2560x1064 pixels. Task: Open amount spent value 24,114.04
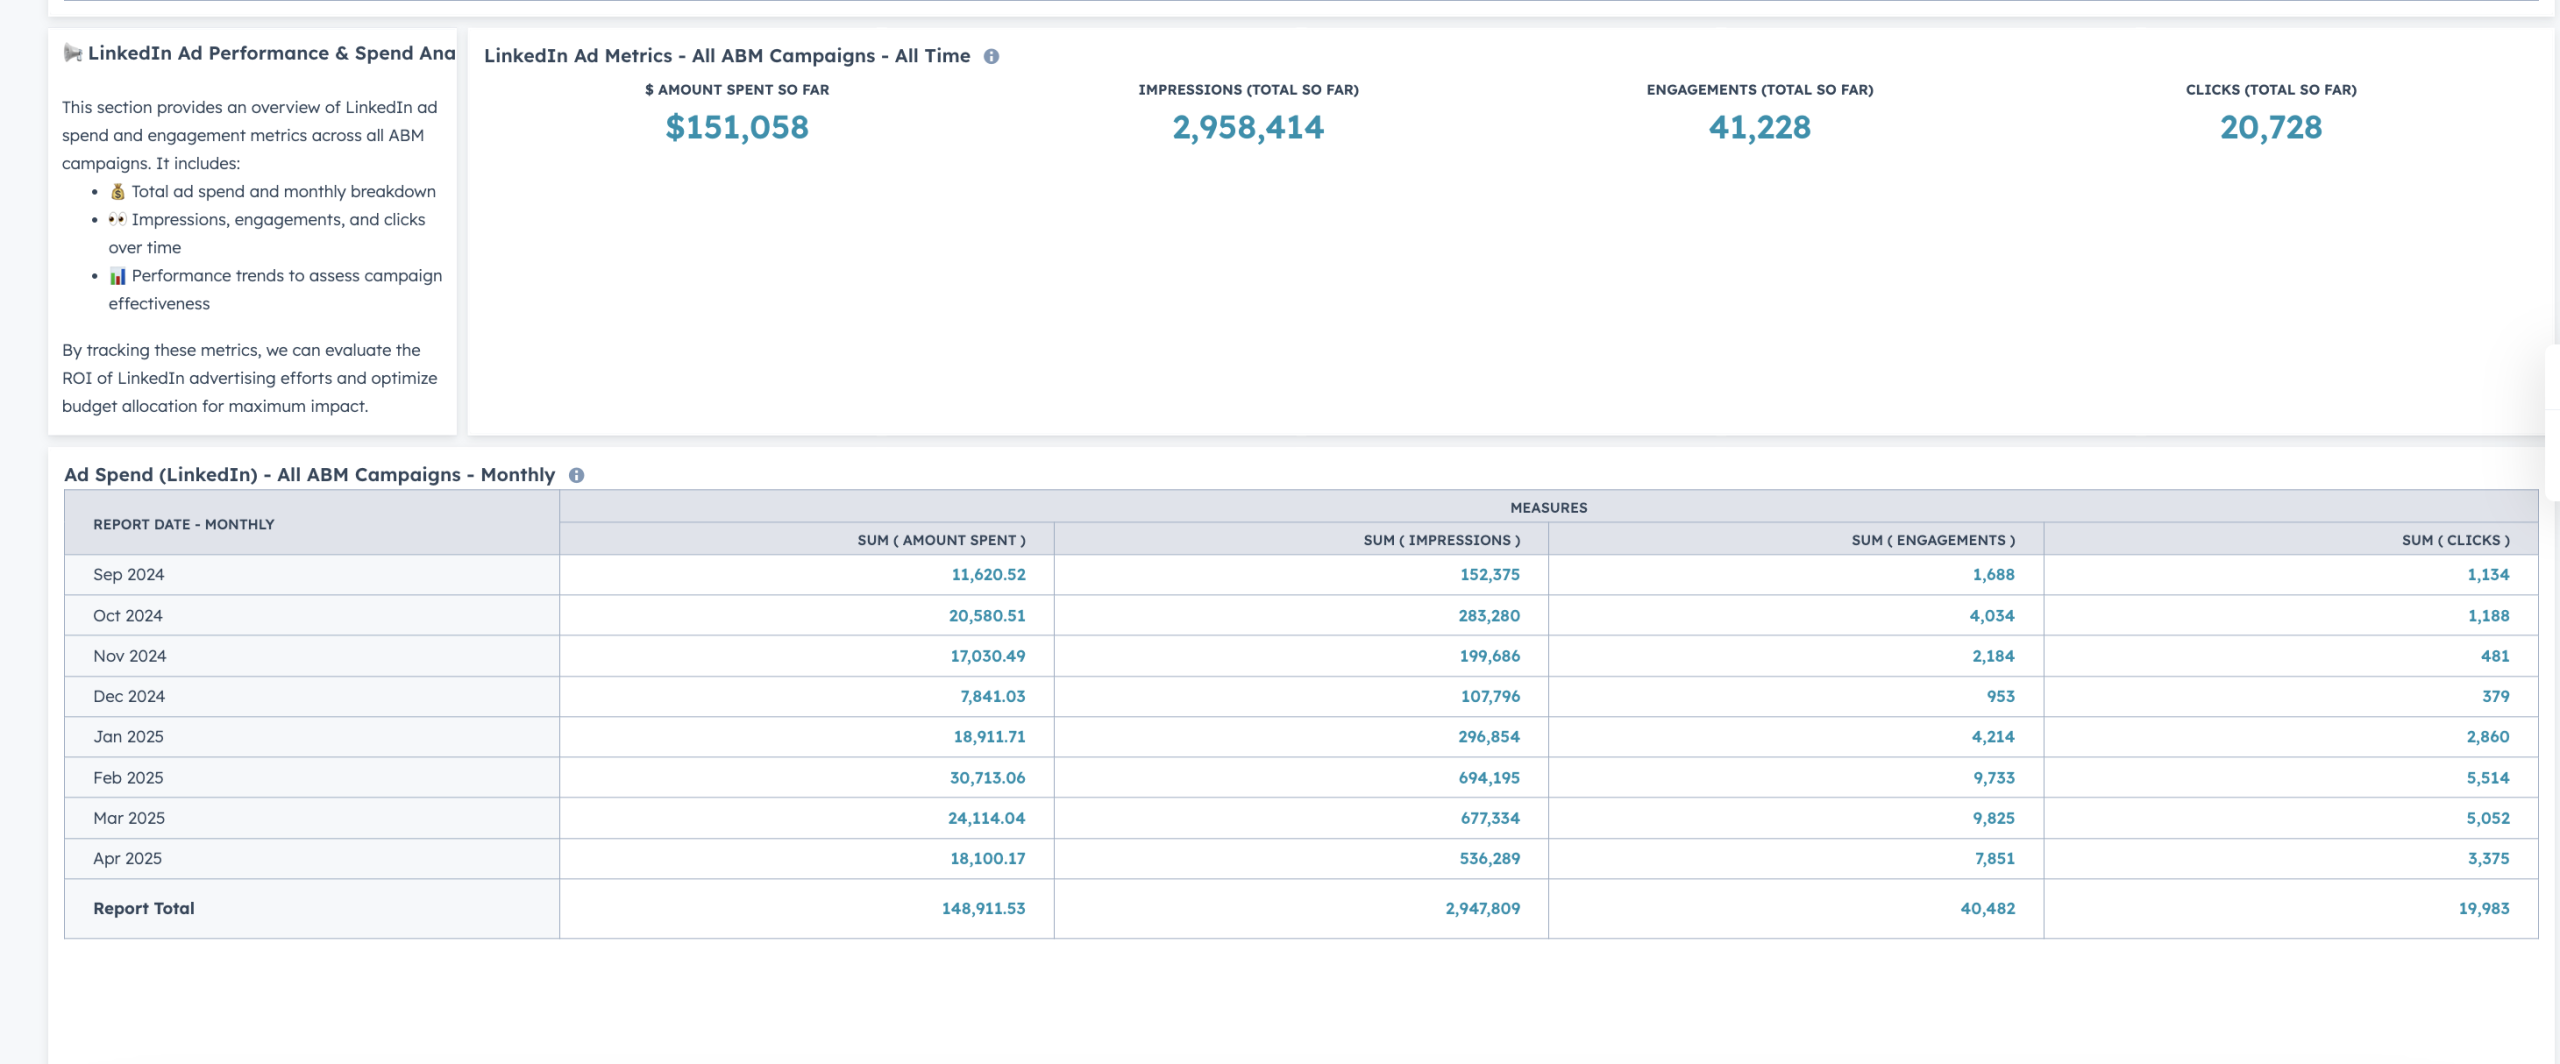[x=986, y=818]
